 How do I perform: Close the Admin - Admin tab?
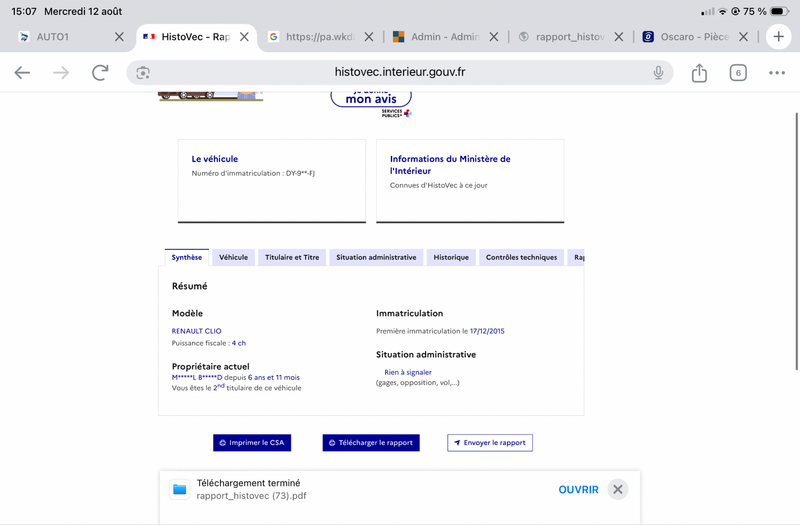click(493, 37)
